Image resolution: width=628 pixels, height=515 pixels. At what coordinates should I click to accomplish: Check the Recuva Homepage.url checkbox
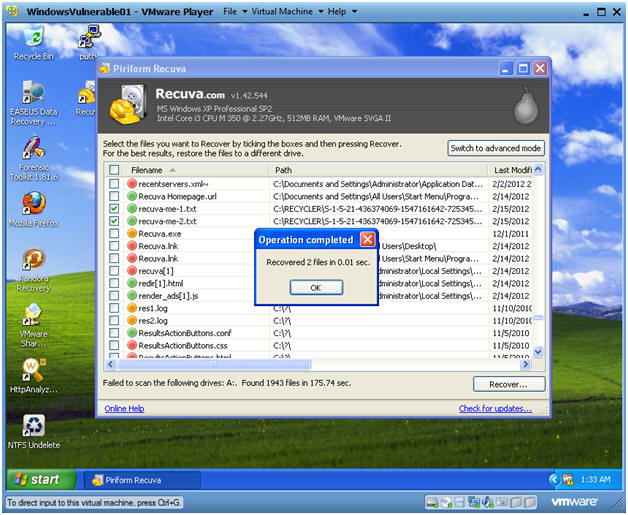tap(114, 196)
